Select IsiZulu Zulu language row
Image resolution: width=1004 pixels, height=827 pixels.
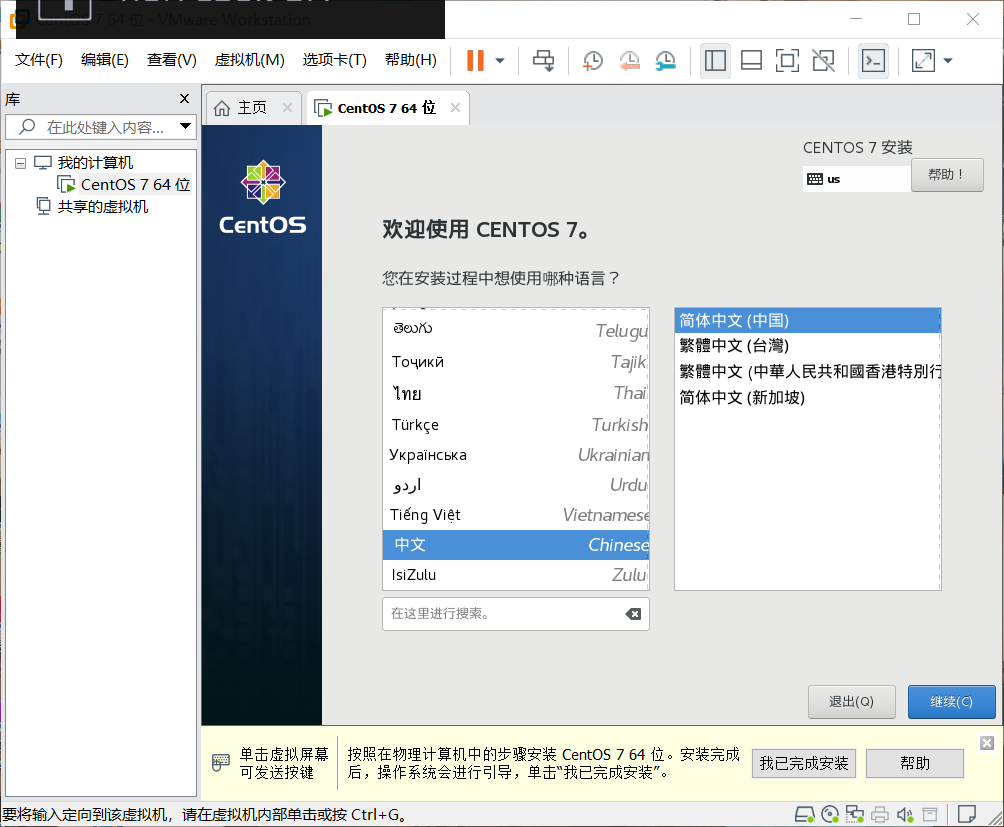coord(516,575)
